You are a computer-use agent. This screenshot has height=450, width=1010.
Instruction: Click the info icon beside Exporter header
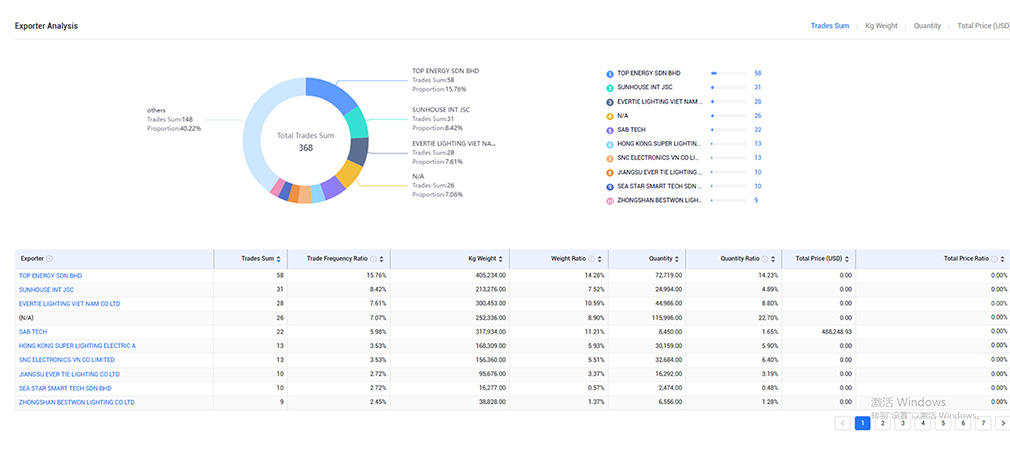tap(49, 258)
